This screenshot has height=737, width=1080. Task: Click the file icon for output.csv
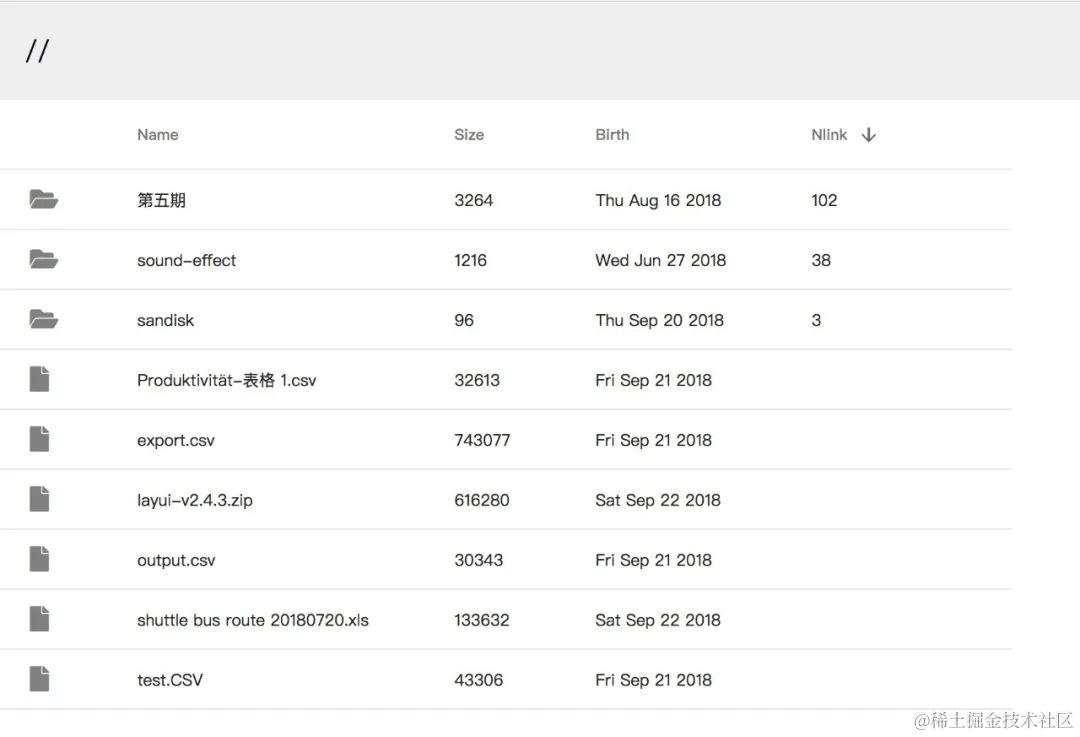pos(39,559)
